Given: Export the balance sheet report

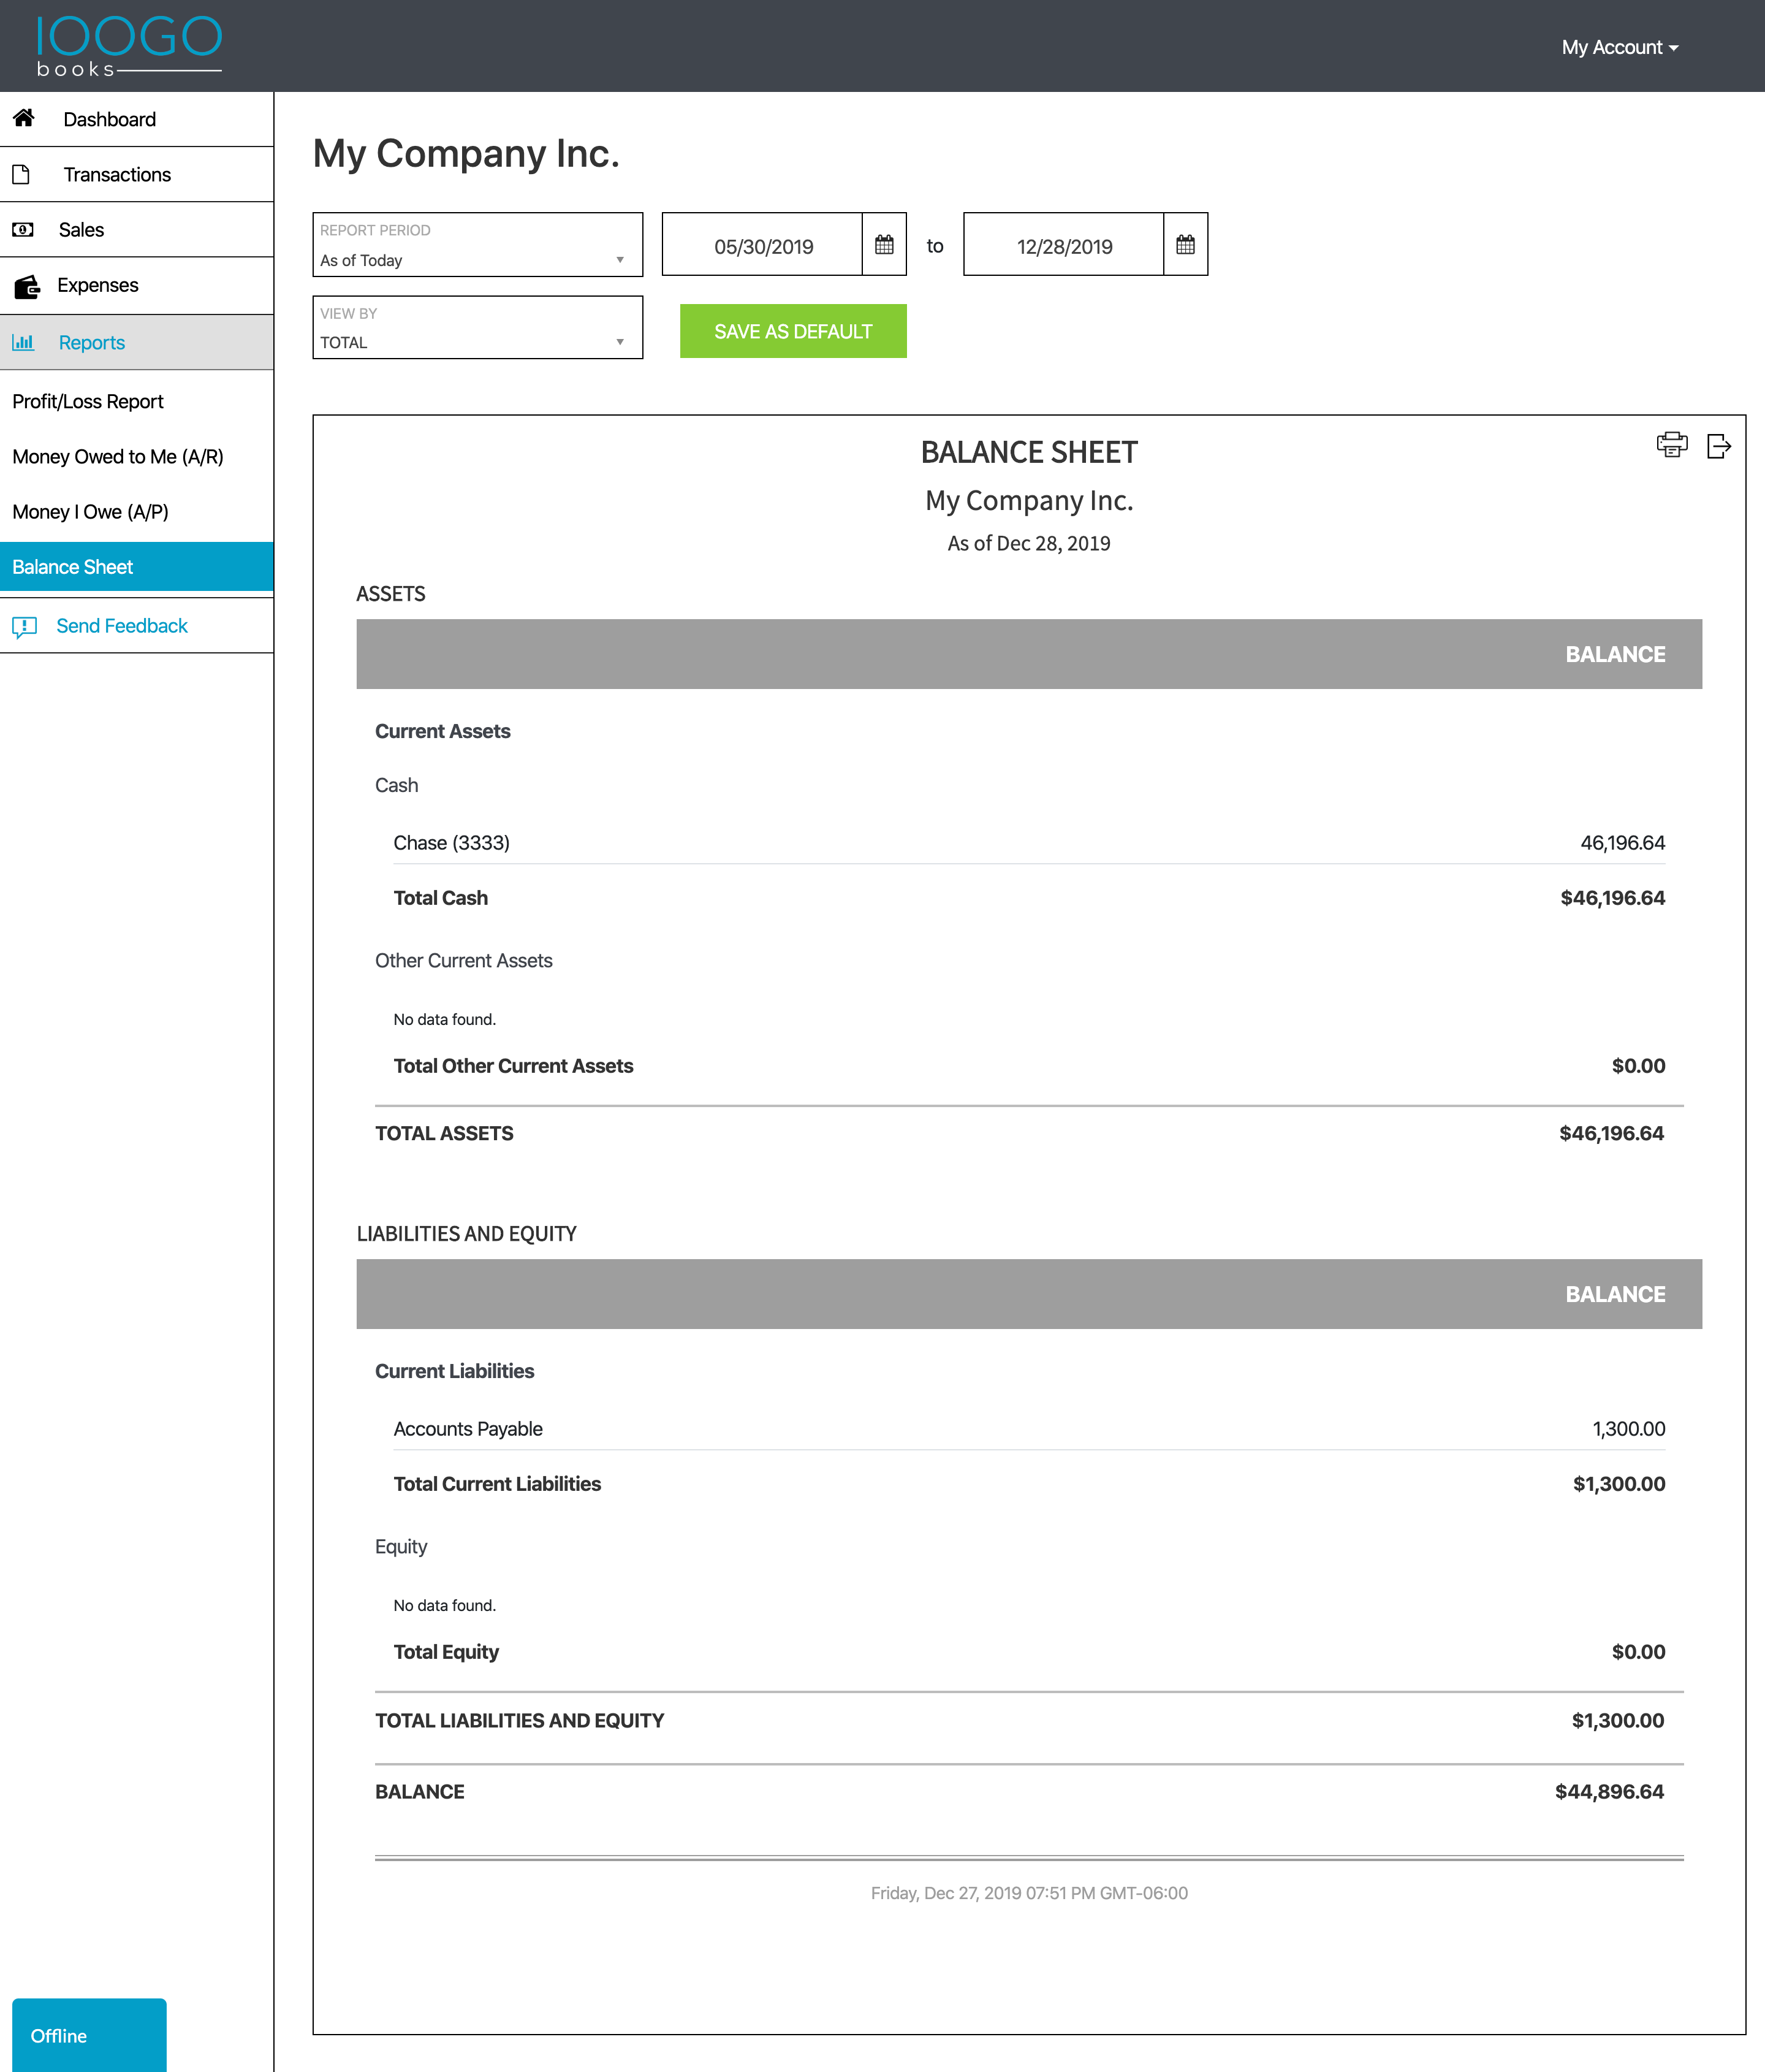Looking at the screenshot, I should (1719, 445).
